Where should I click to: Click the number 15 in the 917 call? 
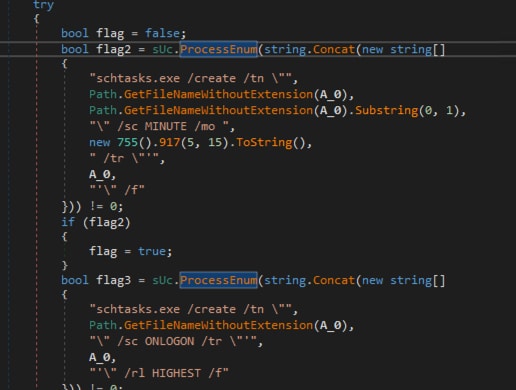215,142
